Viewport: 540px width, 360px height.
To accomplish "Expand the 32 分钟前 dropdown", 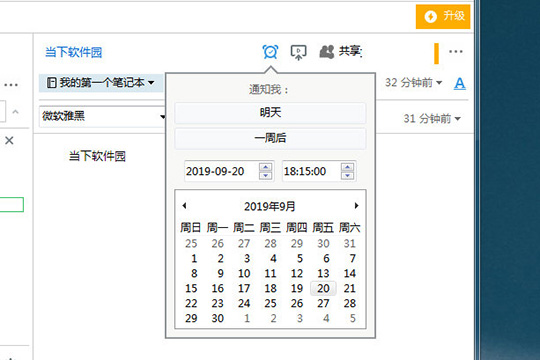I will (413, 83).
